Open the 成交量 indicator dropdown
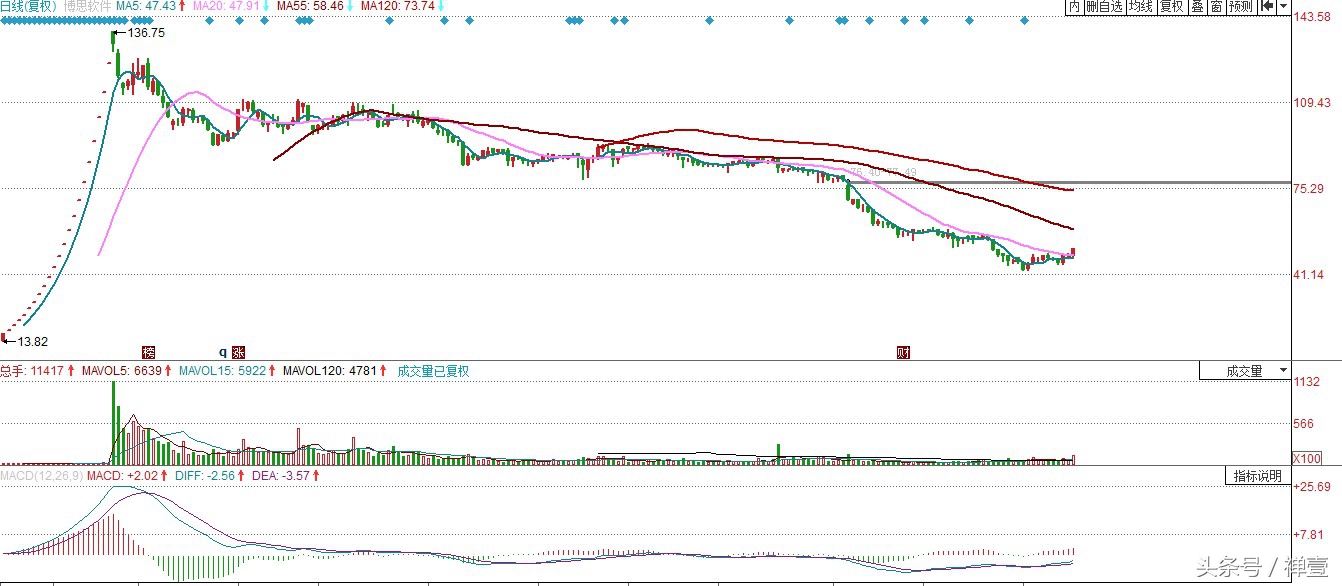 (1245, 371)
